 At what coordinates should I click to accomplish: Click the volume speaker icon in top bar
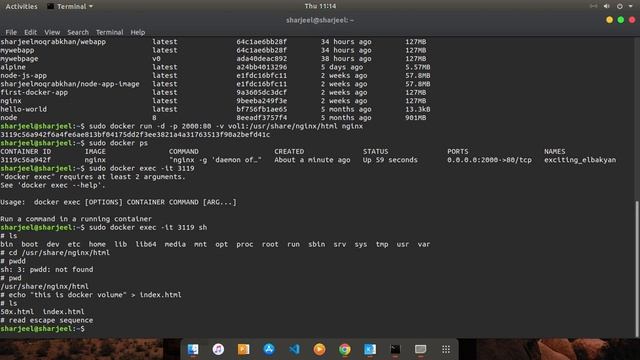607,6
